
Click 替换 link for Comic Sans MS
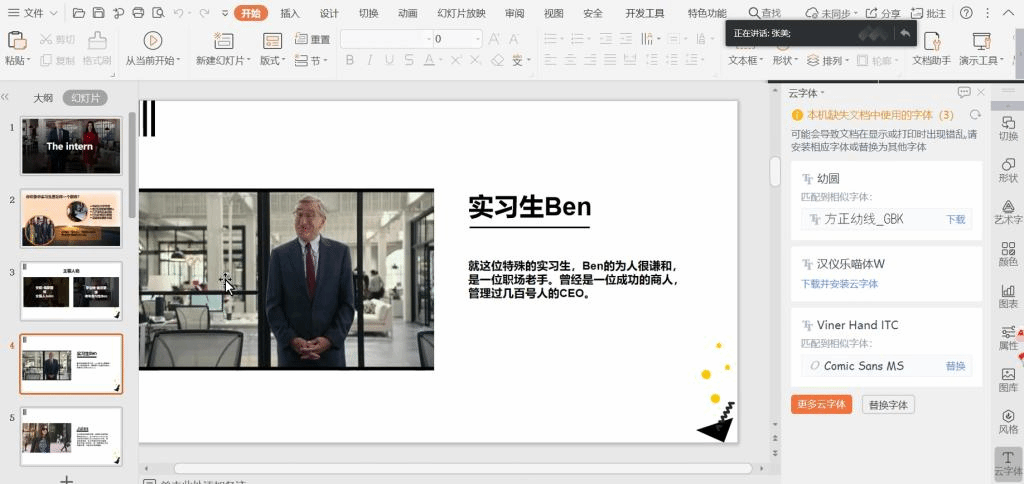click(955, 366)
